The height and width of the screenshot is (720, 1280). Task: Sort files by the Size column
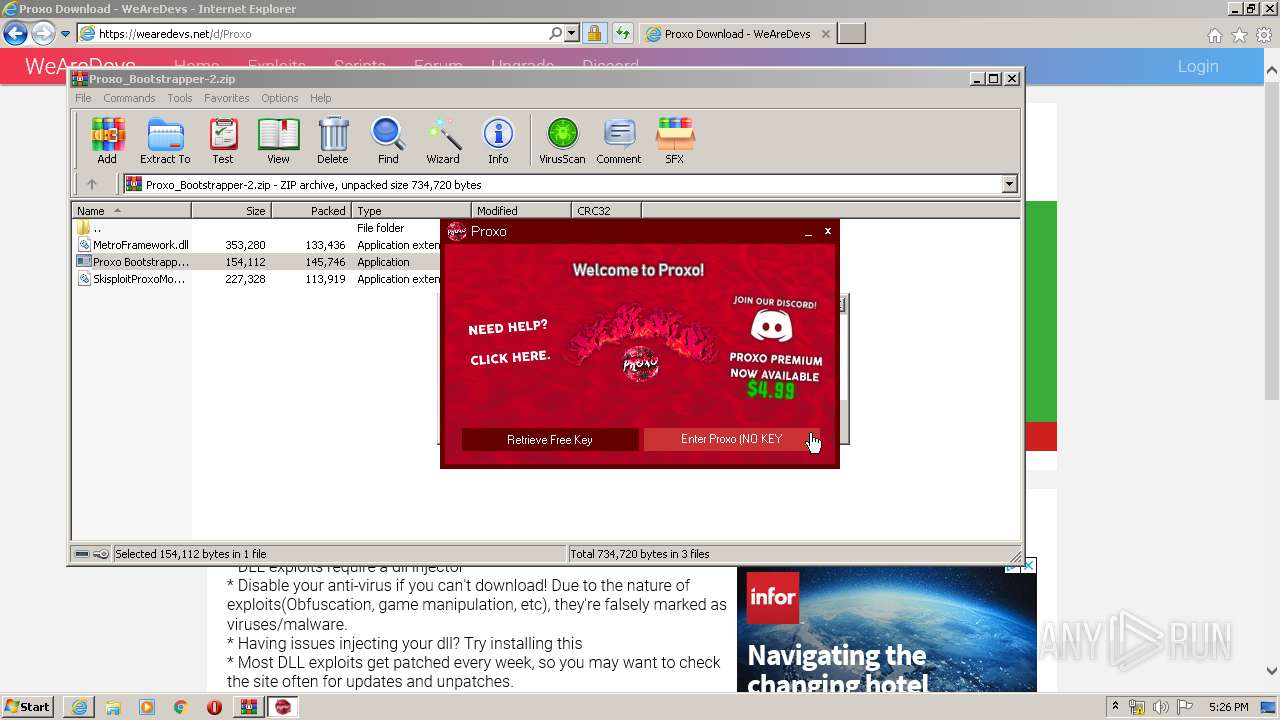pos(231,210)
